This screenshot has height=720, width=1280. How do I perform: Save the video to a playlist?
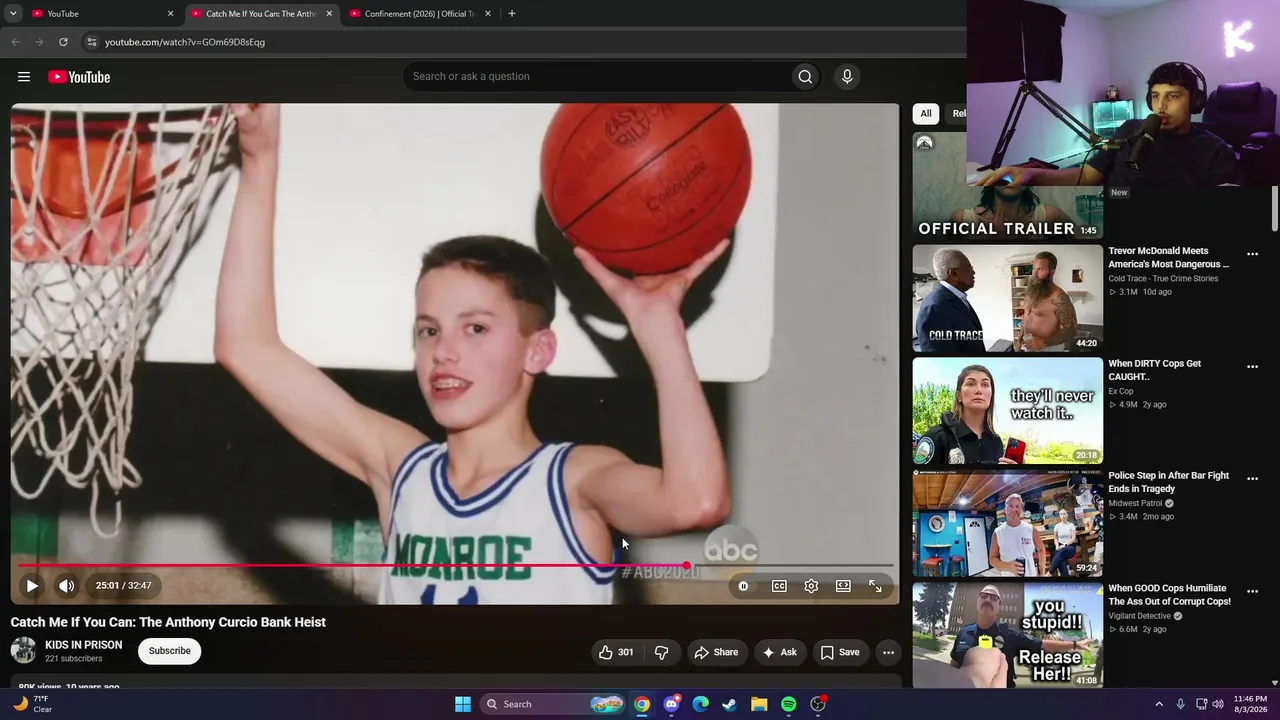coord(840,652)
